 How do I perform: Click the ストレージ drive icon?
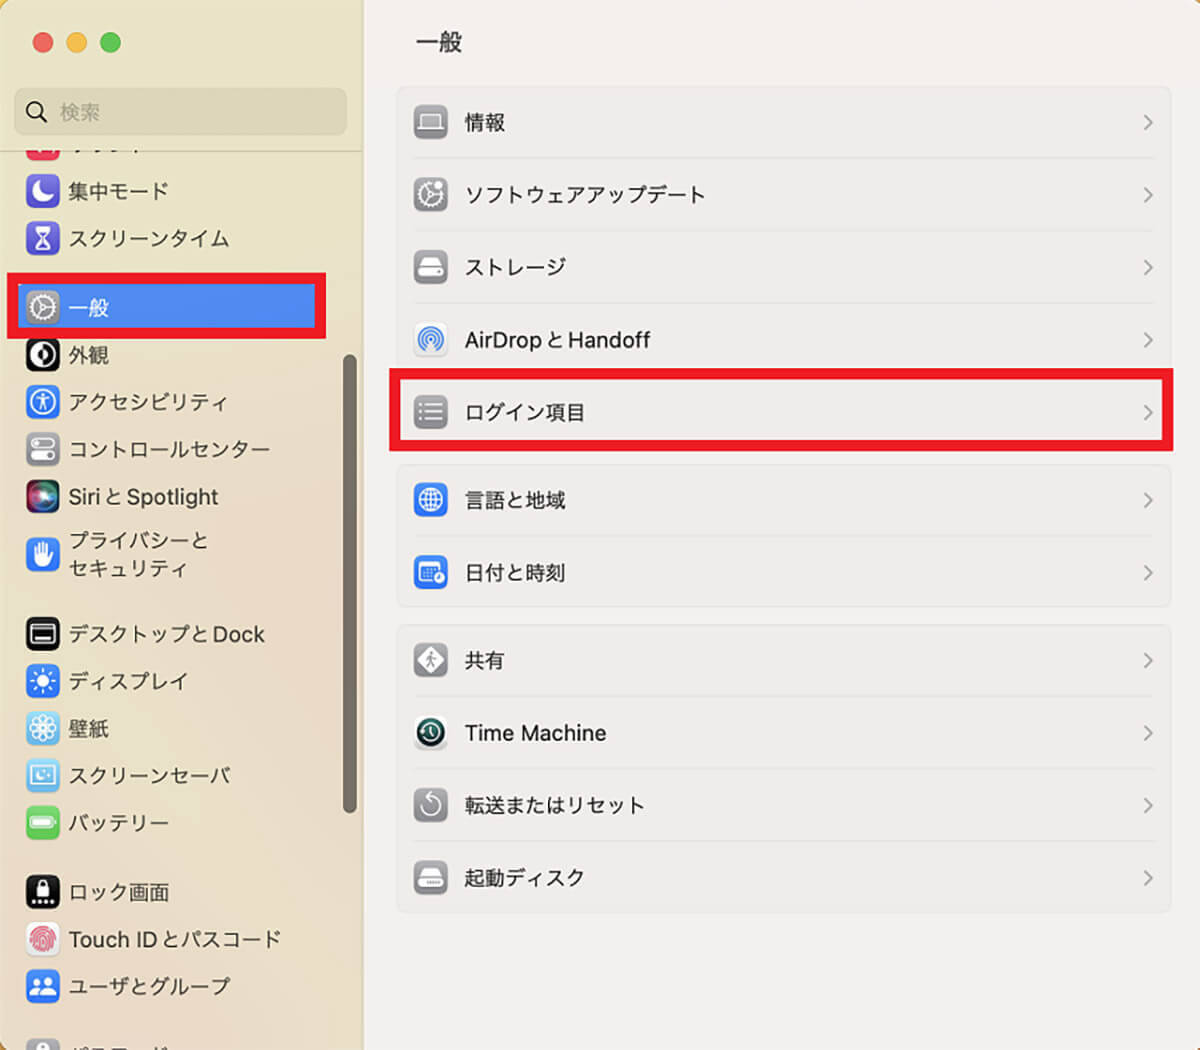coord(431,267)
